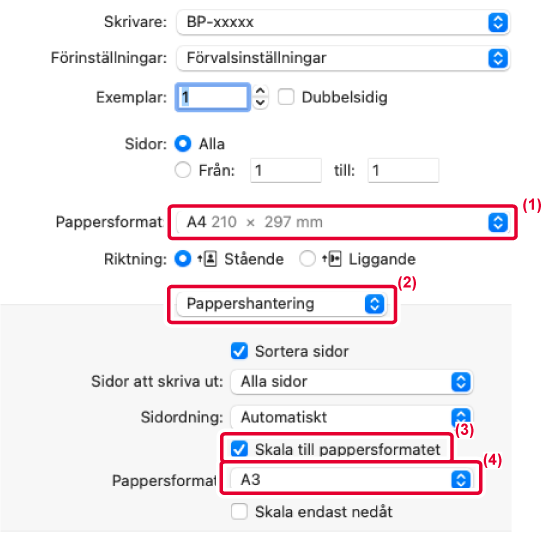542x534 pixels.
Task: Open the A4 210 × 297 mm Pappersformat dropdown
Action: (342, 222)
